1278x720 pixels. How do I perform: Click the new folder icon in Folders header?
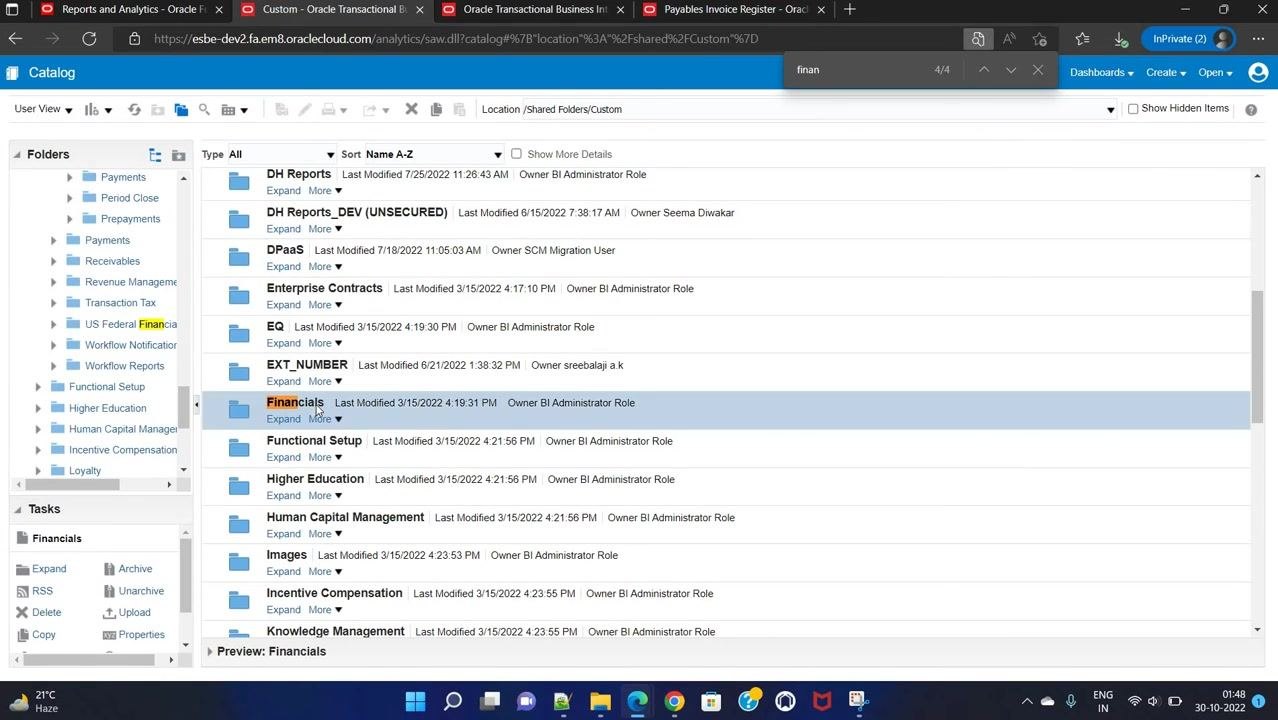179,155
